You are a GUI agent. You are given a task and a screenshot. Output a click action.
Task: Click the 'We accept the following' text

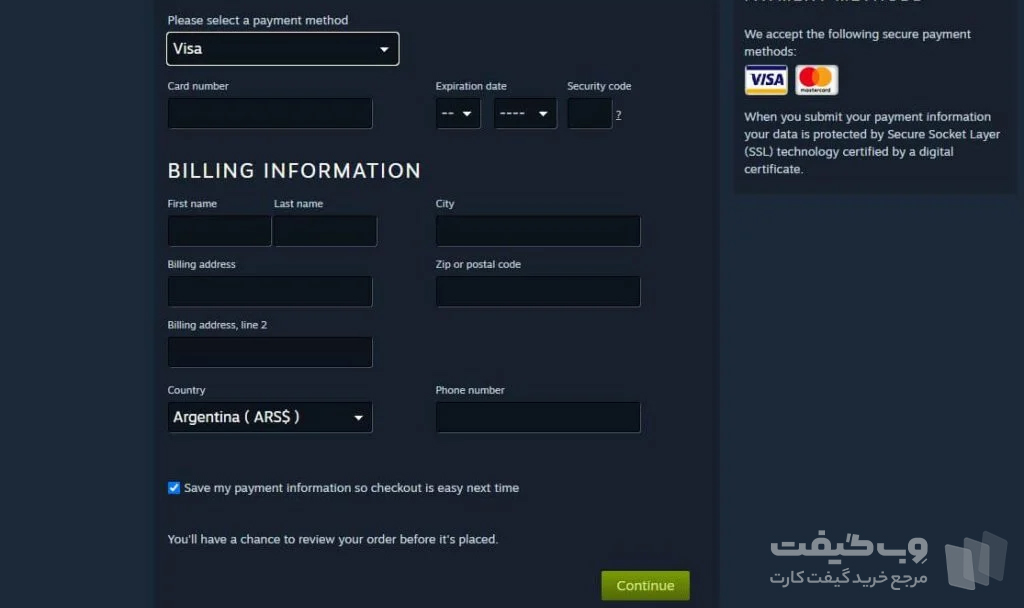pyautogui.click(x=857, y=42)
